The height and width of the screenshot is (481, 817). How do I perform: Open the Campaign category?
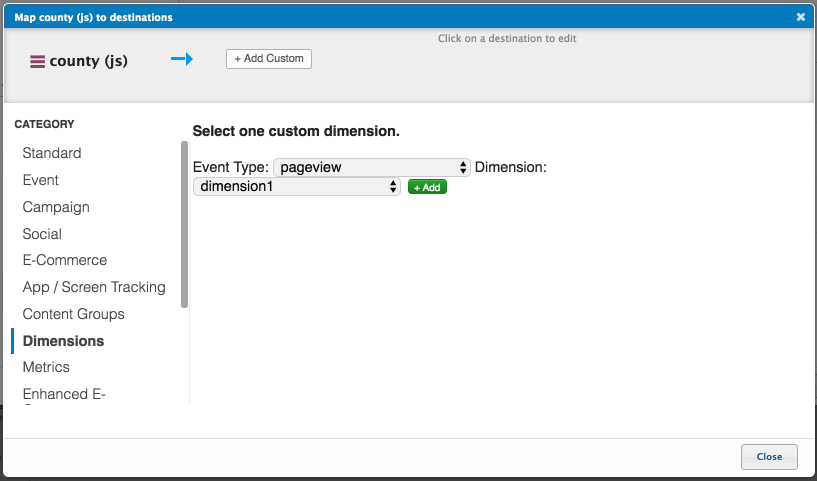click(56, 207)
